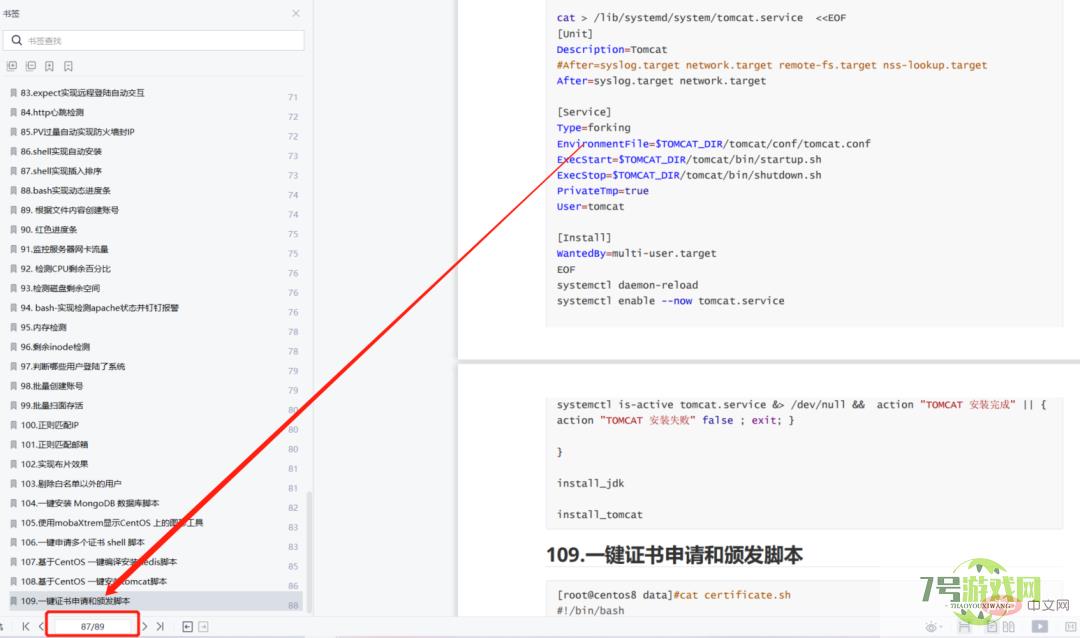Screen dimensions: 1080x638
Task: Go back to the previous view
Action: (187, 626)
